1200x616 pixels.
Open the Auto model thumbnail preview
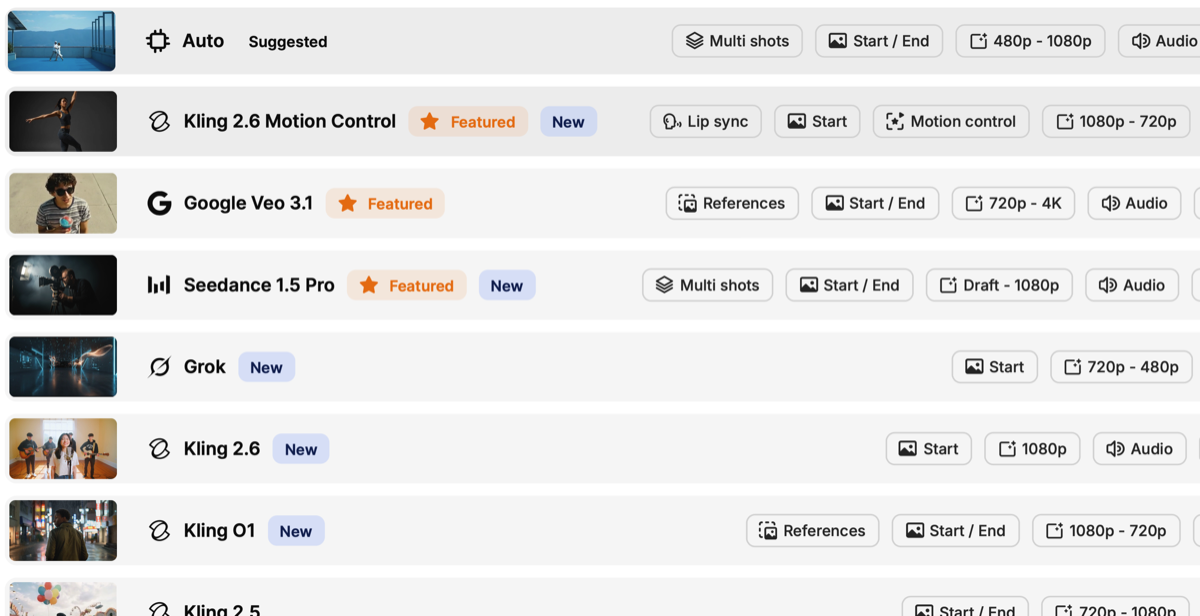click(62, 41)
